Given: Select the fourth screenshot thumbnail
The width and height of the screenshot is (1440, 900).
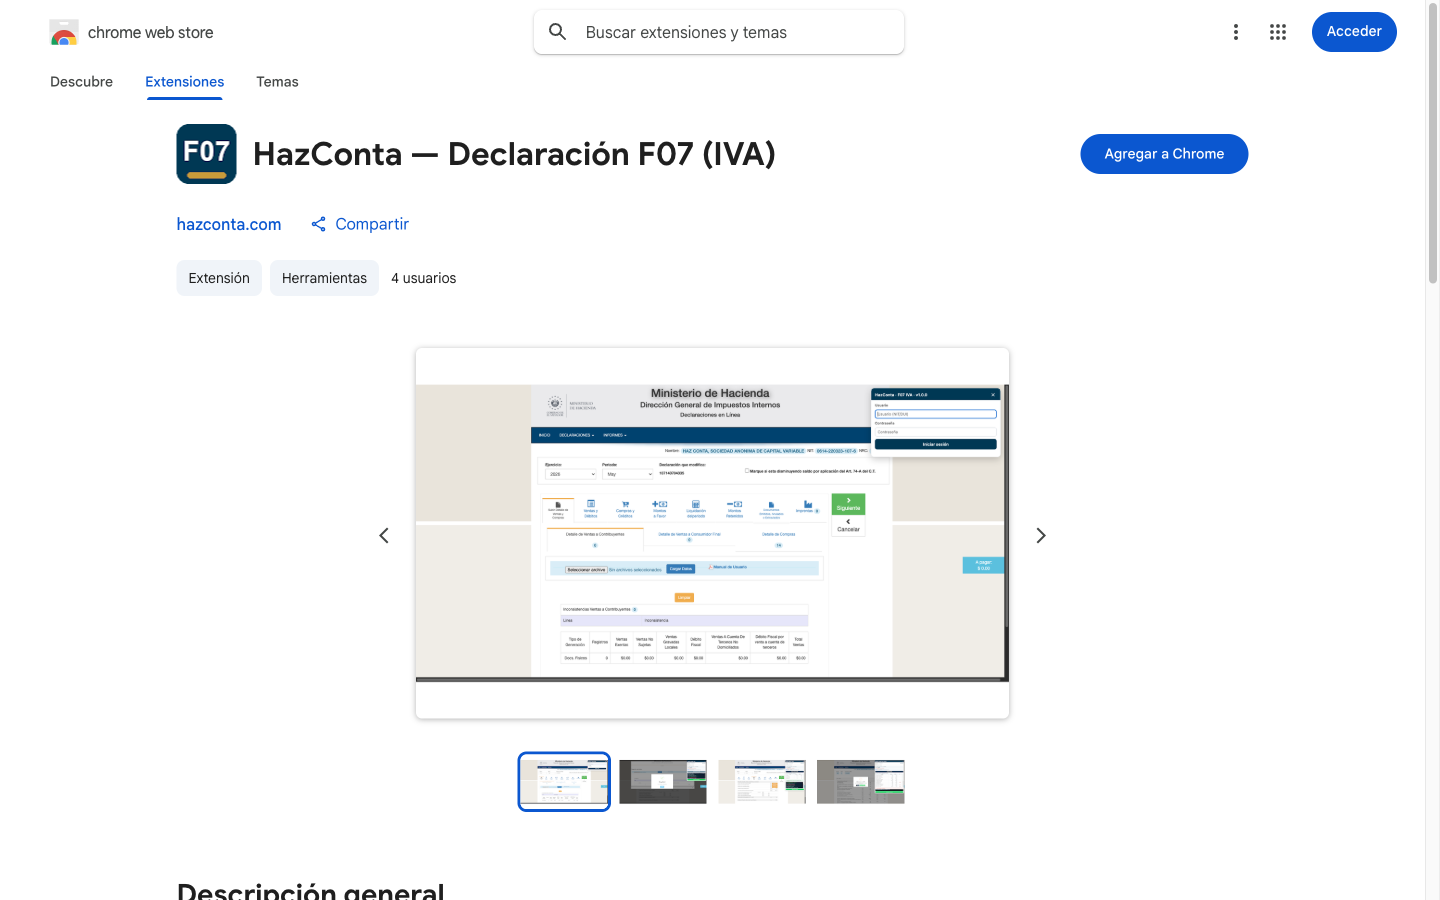Looking at the screenshot, I should pyautogui.click(x=861, y=782).
